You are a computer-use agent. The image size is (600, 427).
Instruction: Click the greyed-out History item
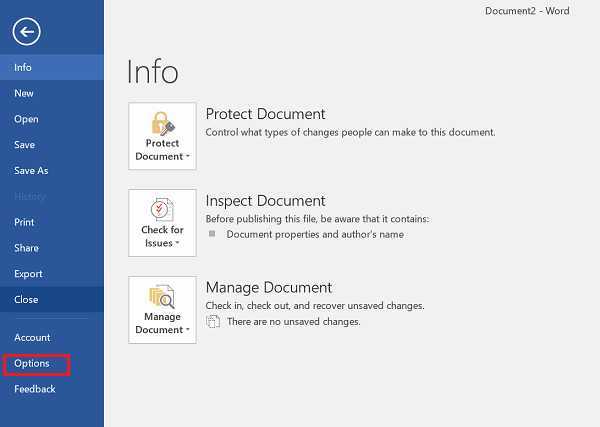pyautogui.click(x=52, y=196)
